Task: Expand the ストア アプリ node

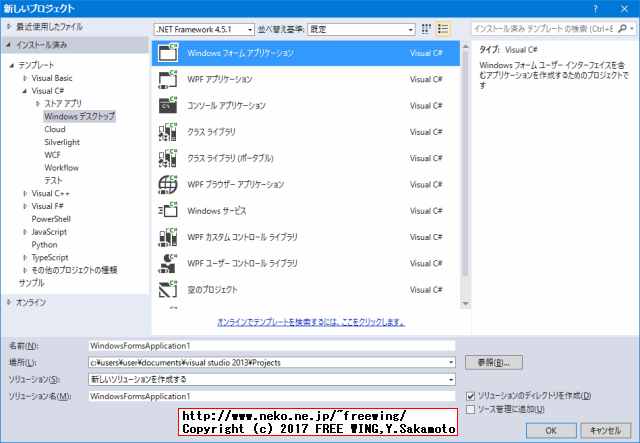Action: click(38, 104)
